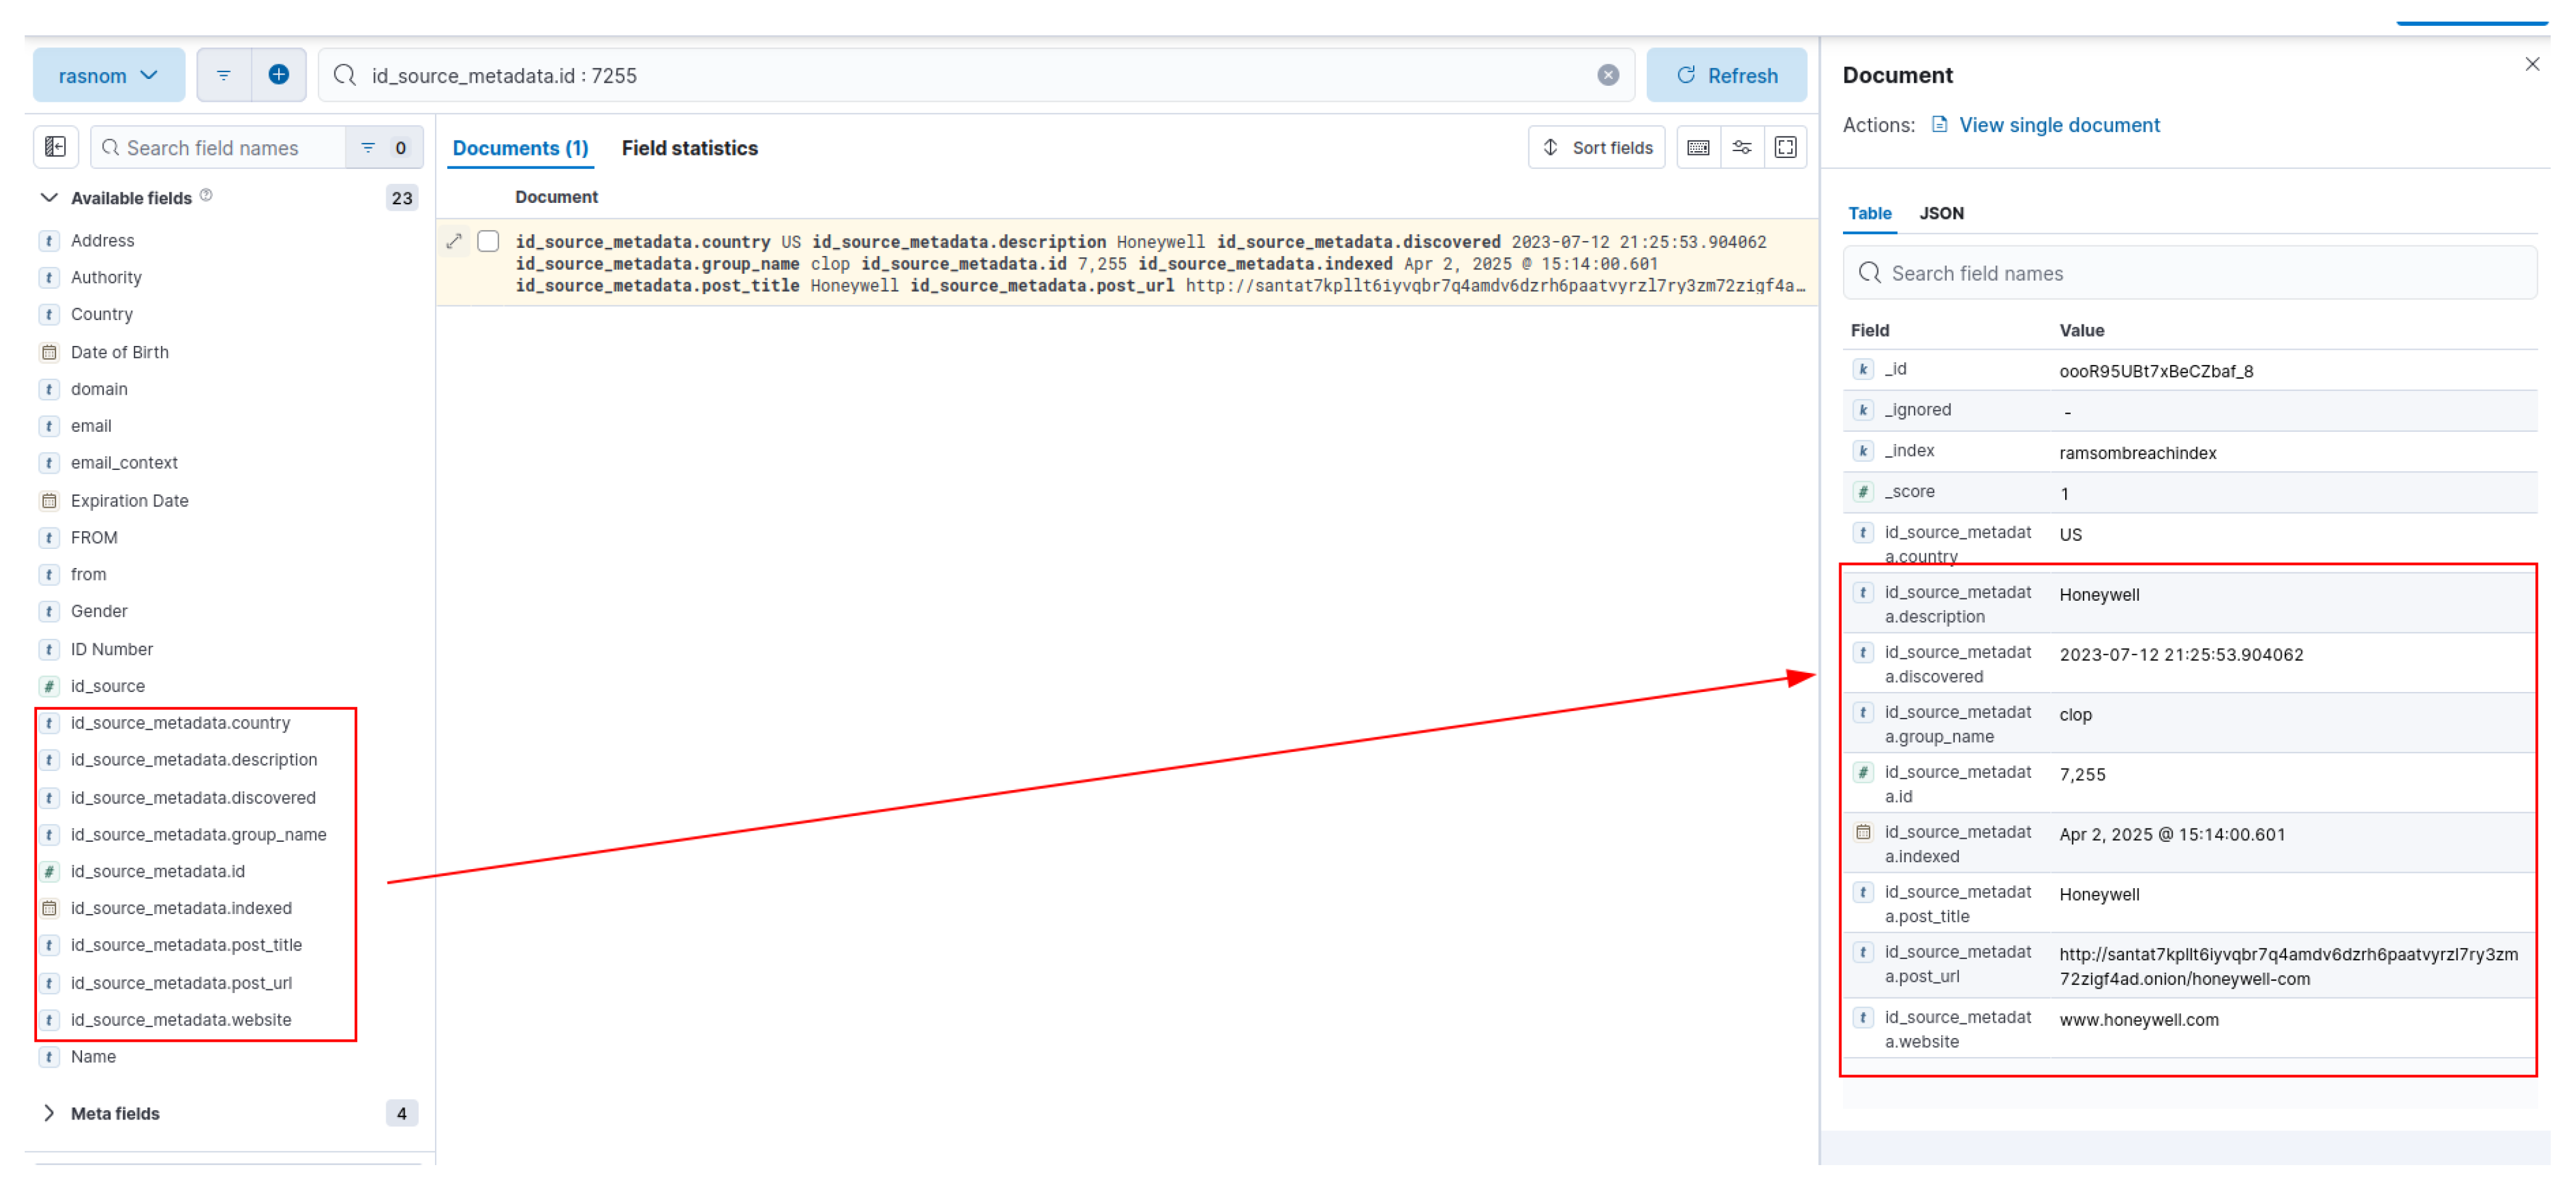Select the document row checkbox

coord(488,242)
